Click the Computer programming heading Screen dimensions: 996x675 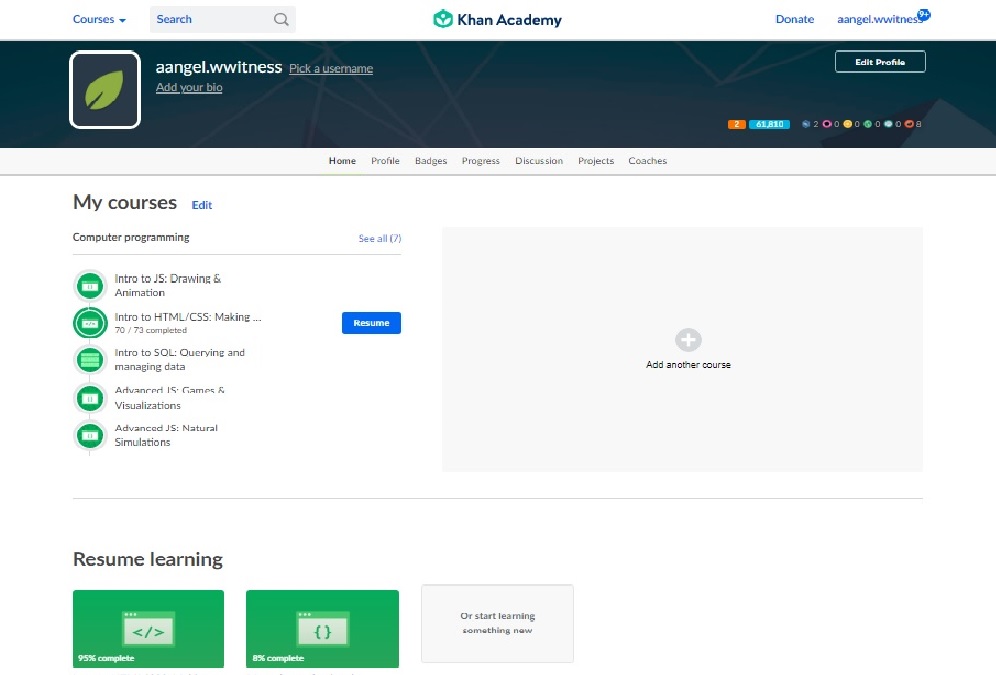131,237
